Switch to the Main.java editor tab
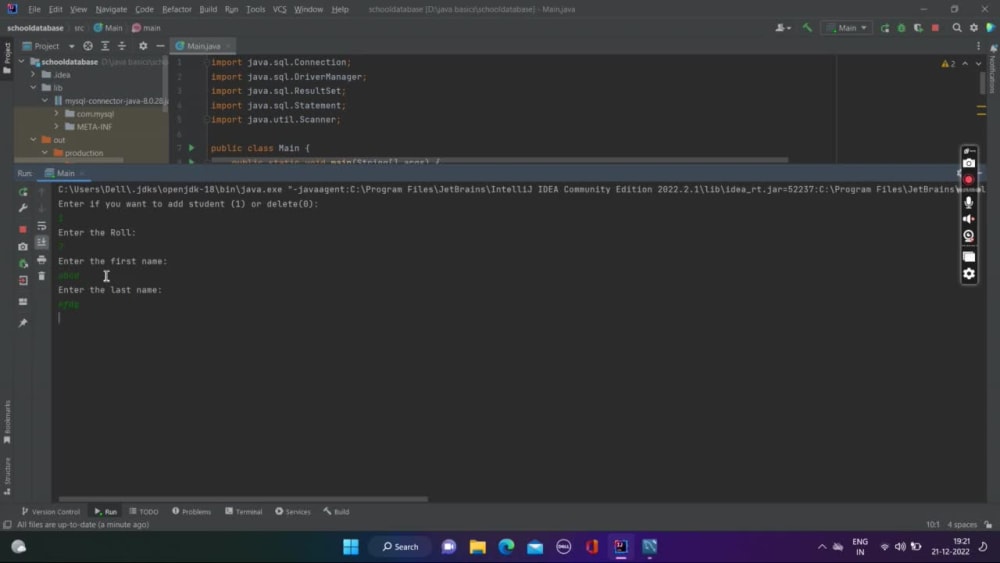Image resolution: width=1000 pixels, height=563 pixels. point(203,46)
